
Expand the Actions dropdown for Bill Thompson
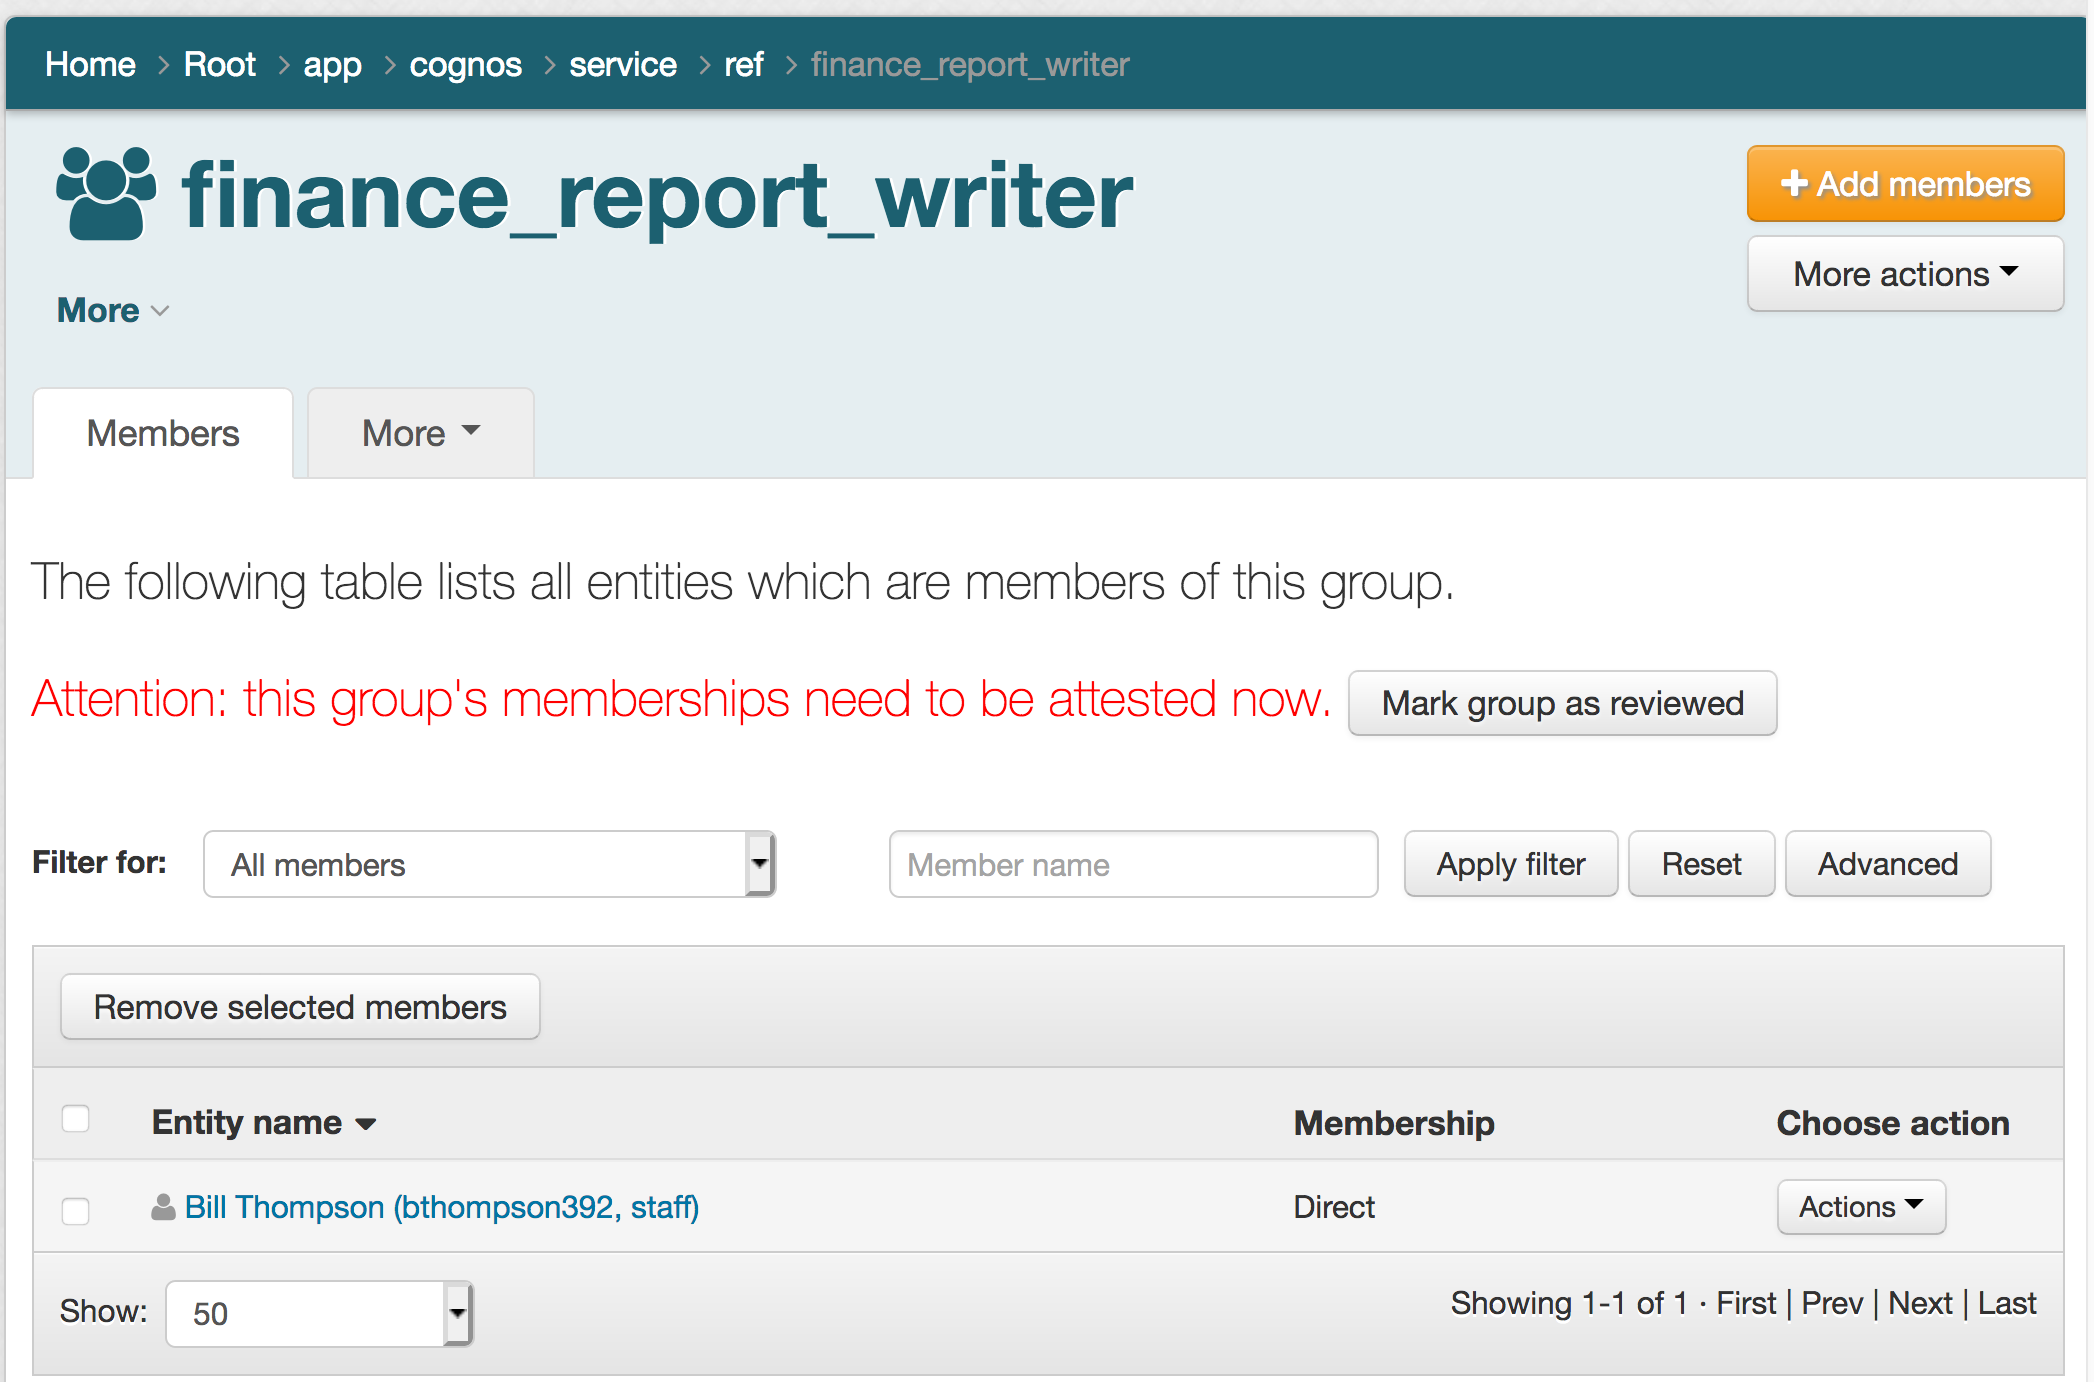1860,1207
